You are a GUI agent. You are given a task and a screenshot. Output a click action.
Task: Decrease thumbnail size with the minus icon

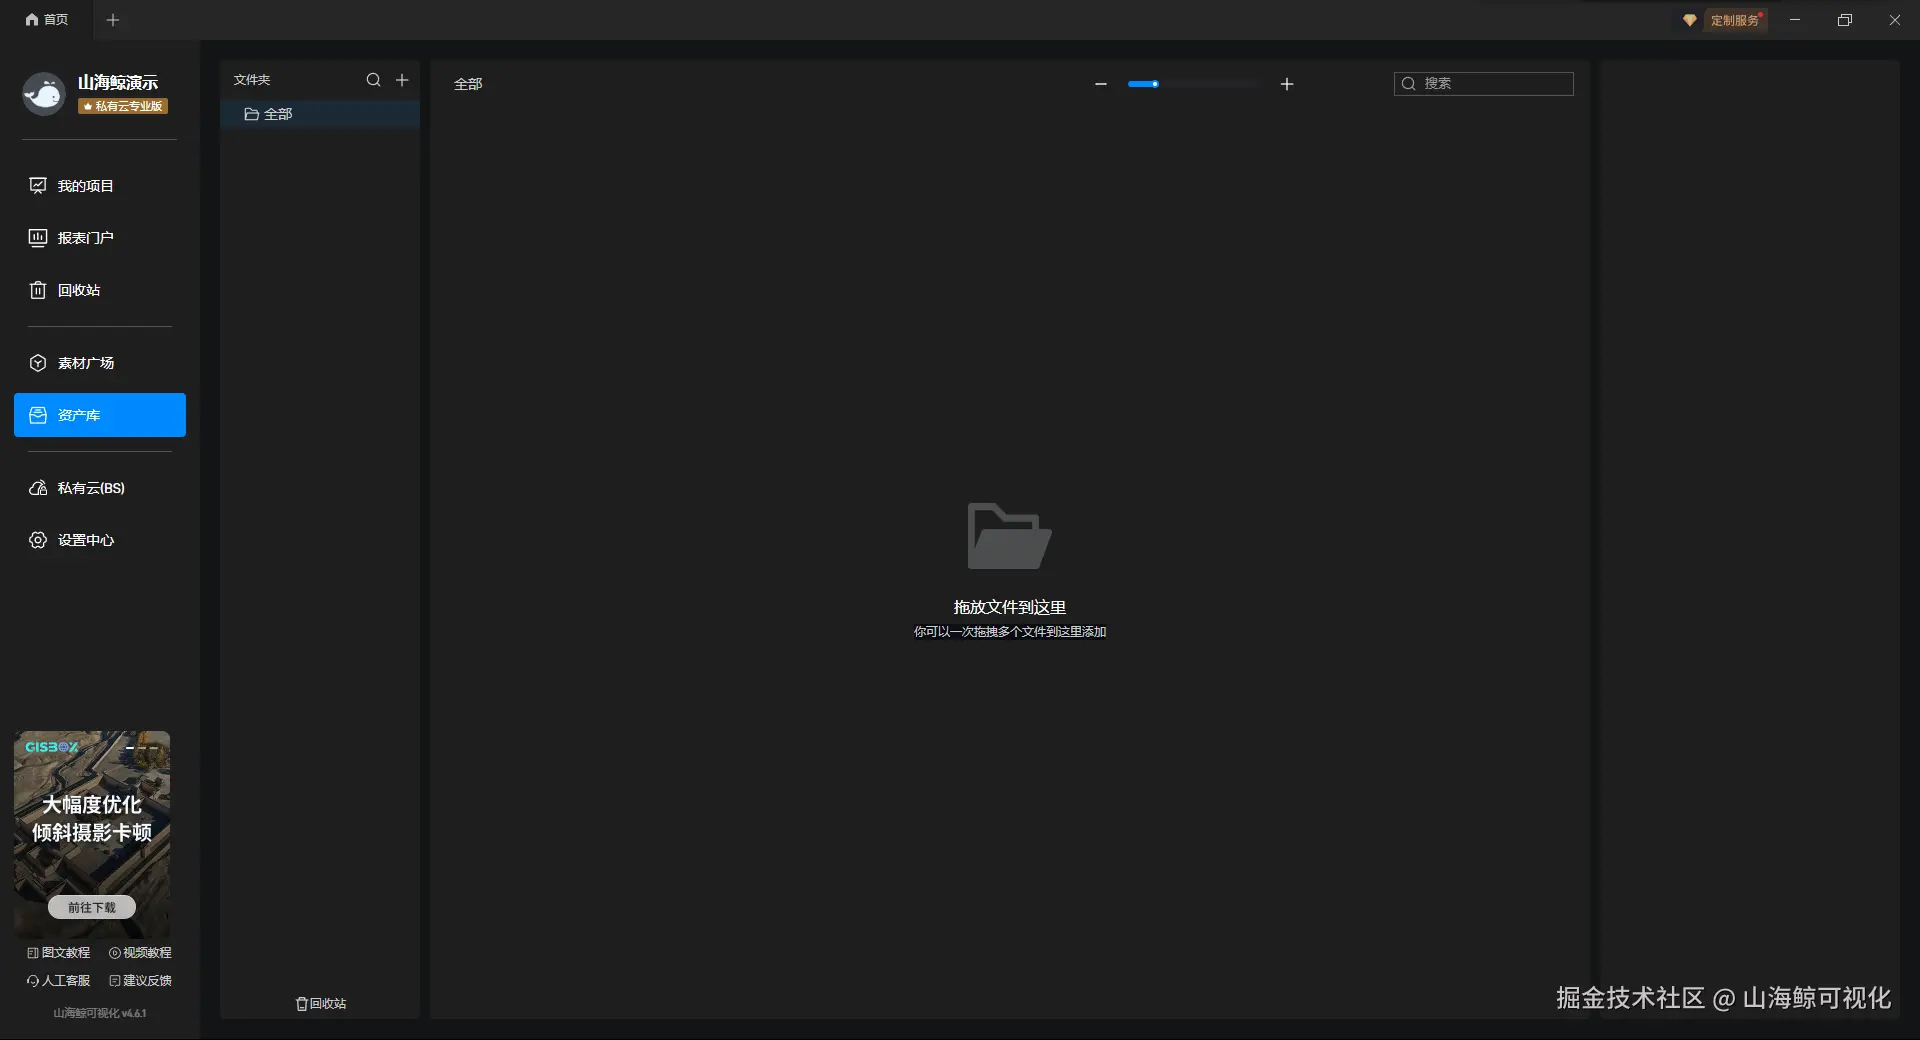1101,84
